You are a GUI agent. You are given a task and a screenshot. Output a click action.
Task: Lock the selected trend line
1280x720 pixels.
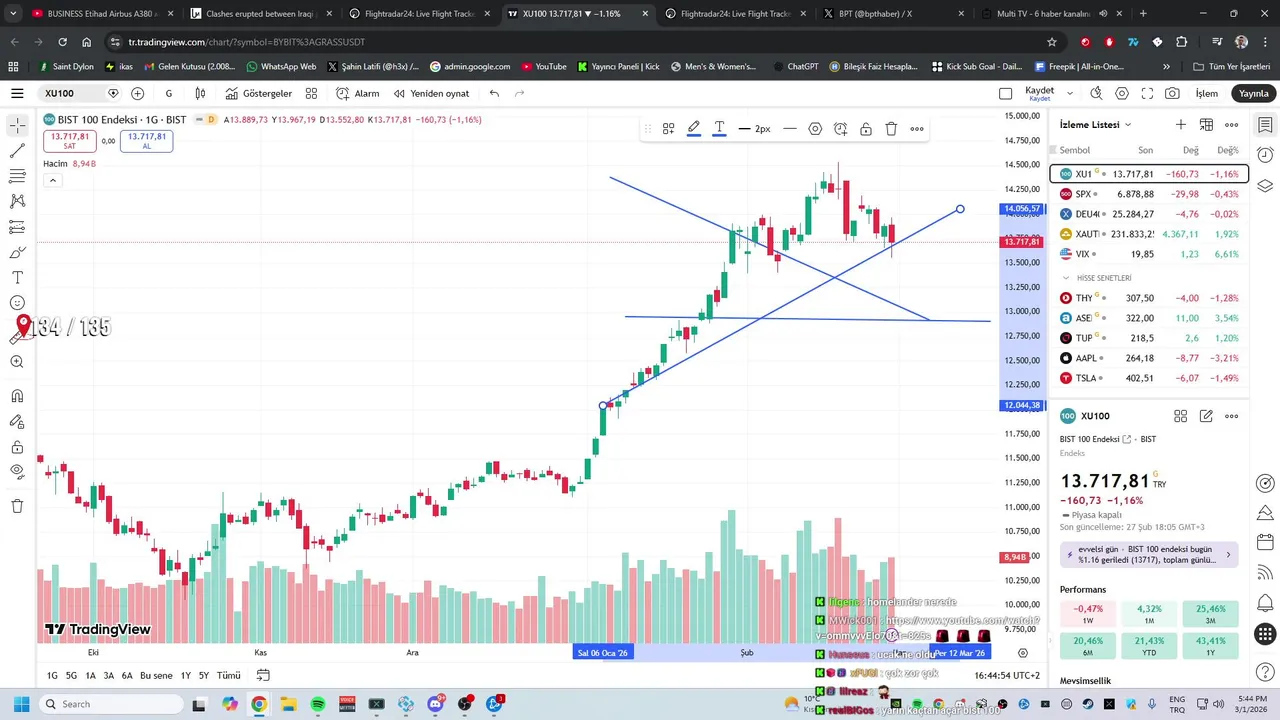(866, 128)
